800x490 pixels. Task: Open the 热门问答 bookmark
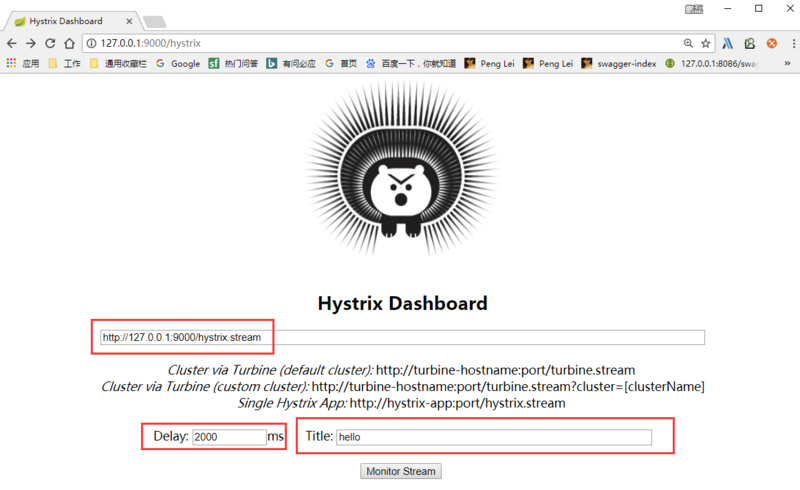pyautogui.click(x=234, y=63)
